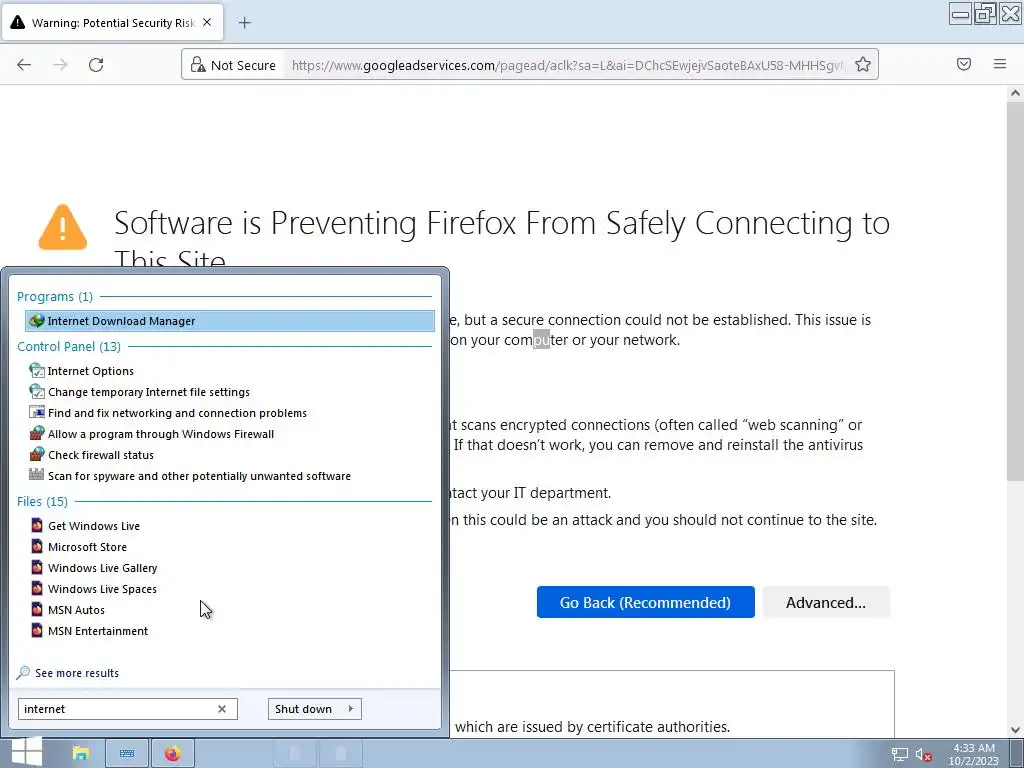Click the Get Windows Live file icon
1024x768 pixels.
(x=37, y=525)
